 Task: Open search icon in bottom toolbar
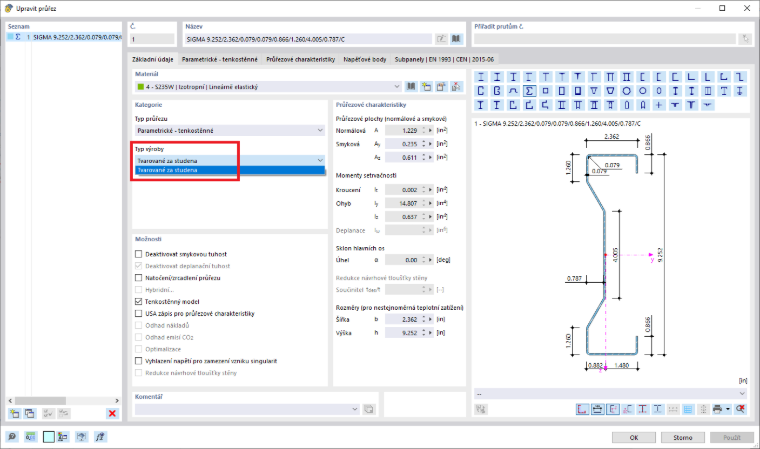pyautogui.click(x=12, y=437)
